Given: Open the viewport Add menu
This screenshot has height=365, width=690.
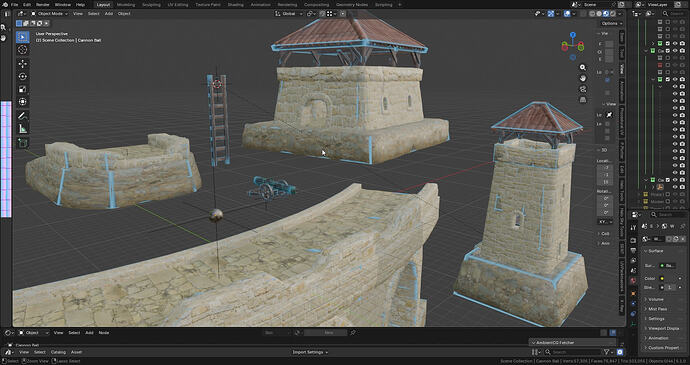Looking at the screenshot, I should pyautogui.click(x=109, y=14).
